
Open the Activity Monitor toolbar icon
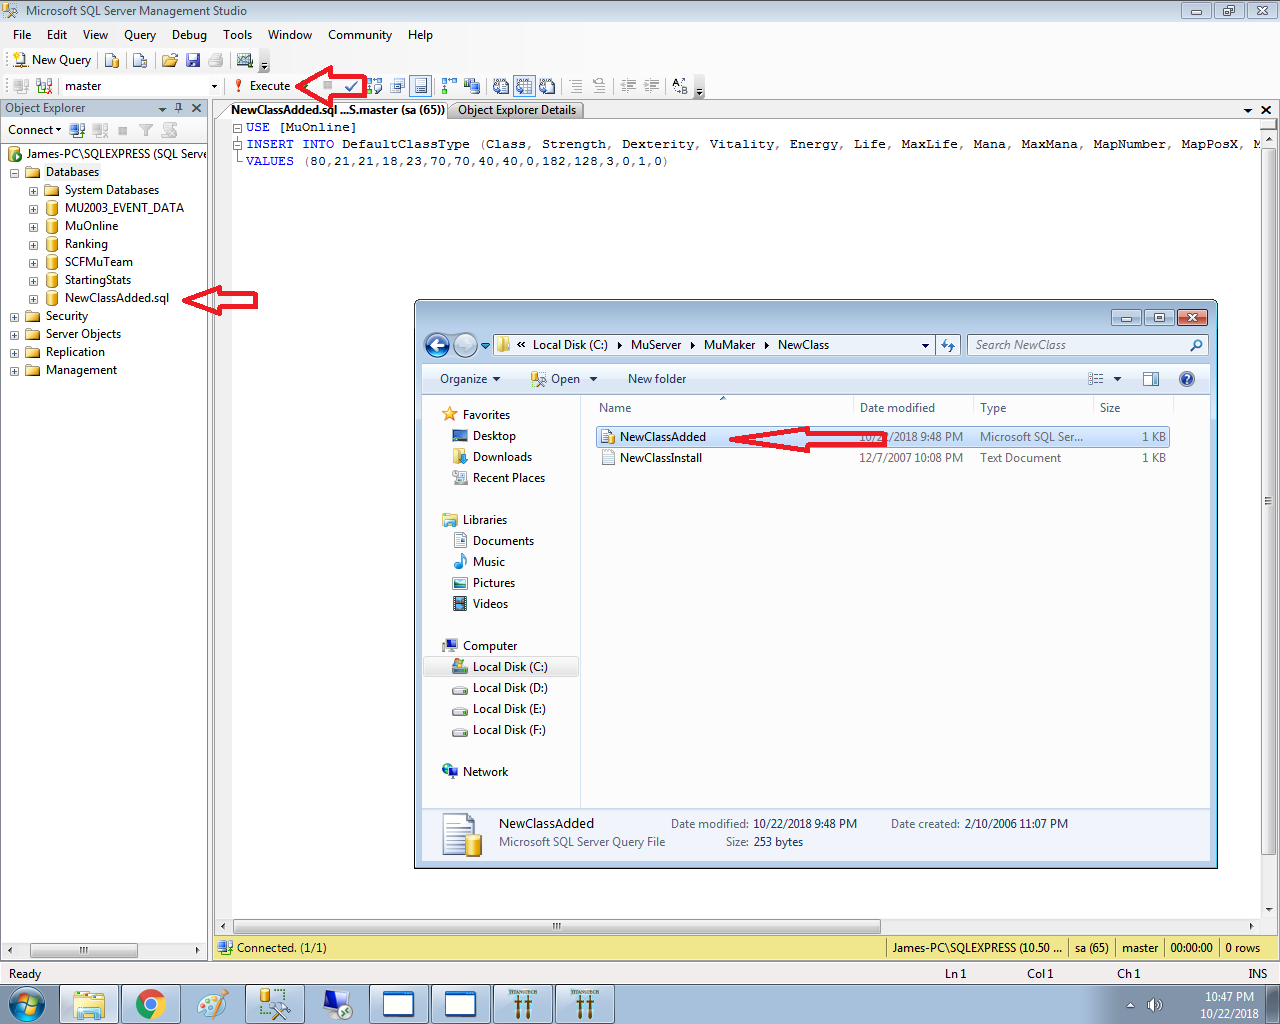tap(245, 60)
